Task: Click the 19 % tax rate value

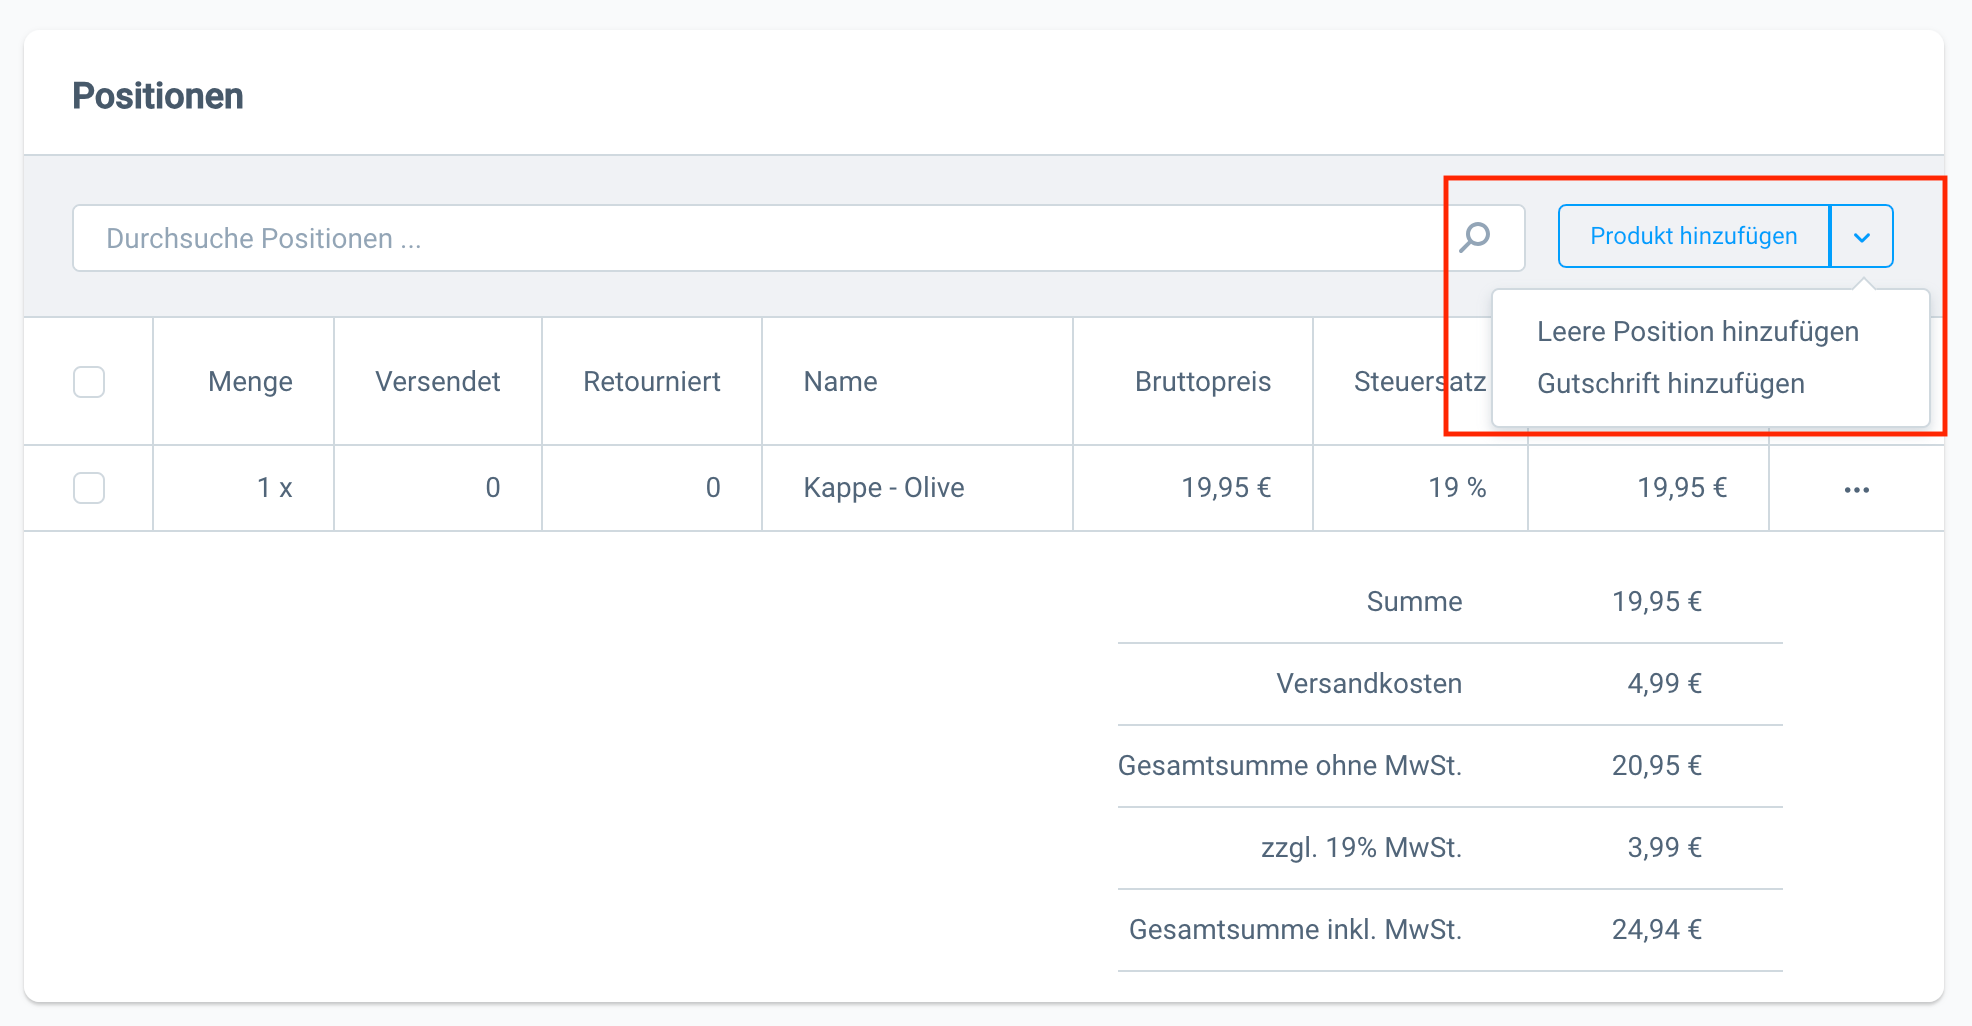Action: tap(1456, 488)
